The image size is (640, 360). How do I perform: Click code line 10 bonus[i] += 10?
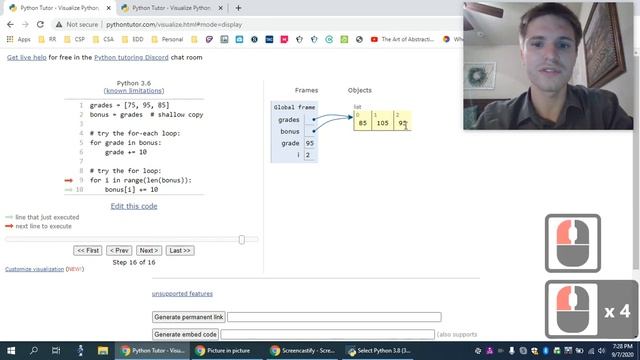click(131, 189)
